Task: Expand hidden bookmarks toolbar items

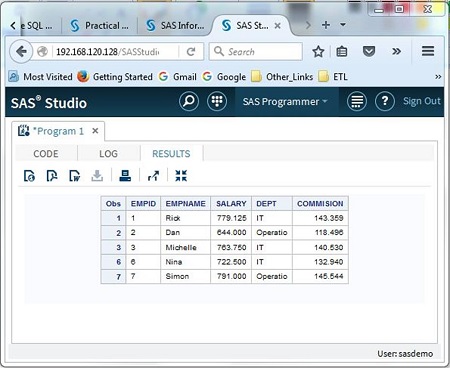Action: (438, 77)
